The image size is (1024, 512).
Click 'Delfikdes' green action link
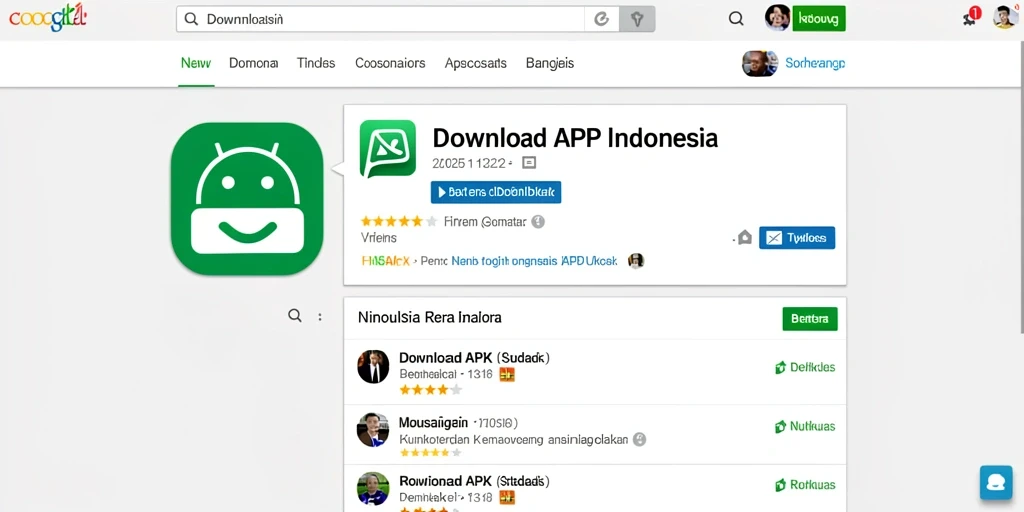[x=805, y=367]
